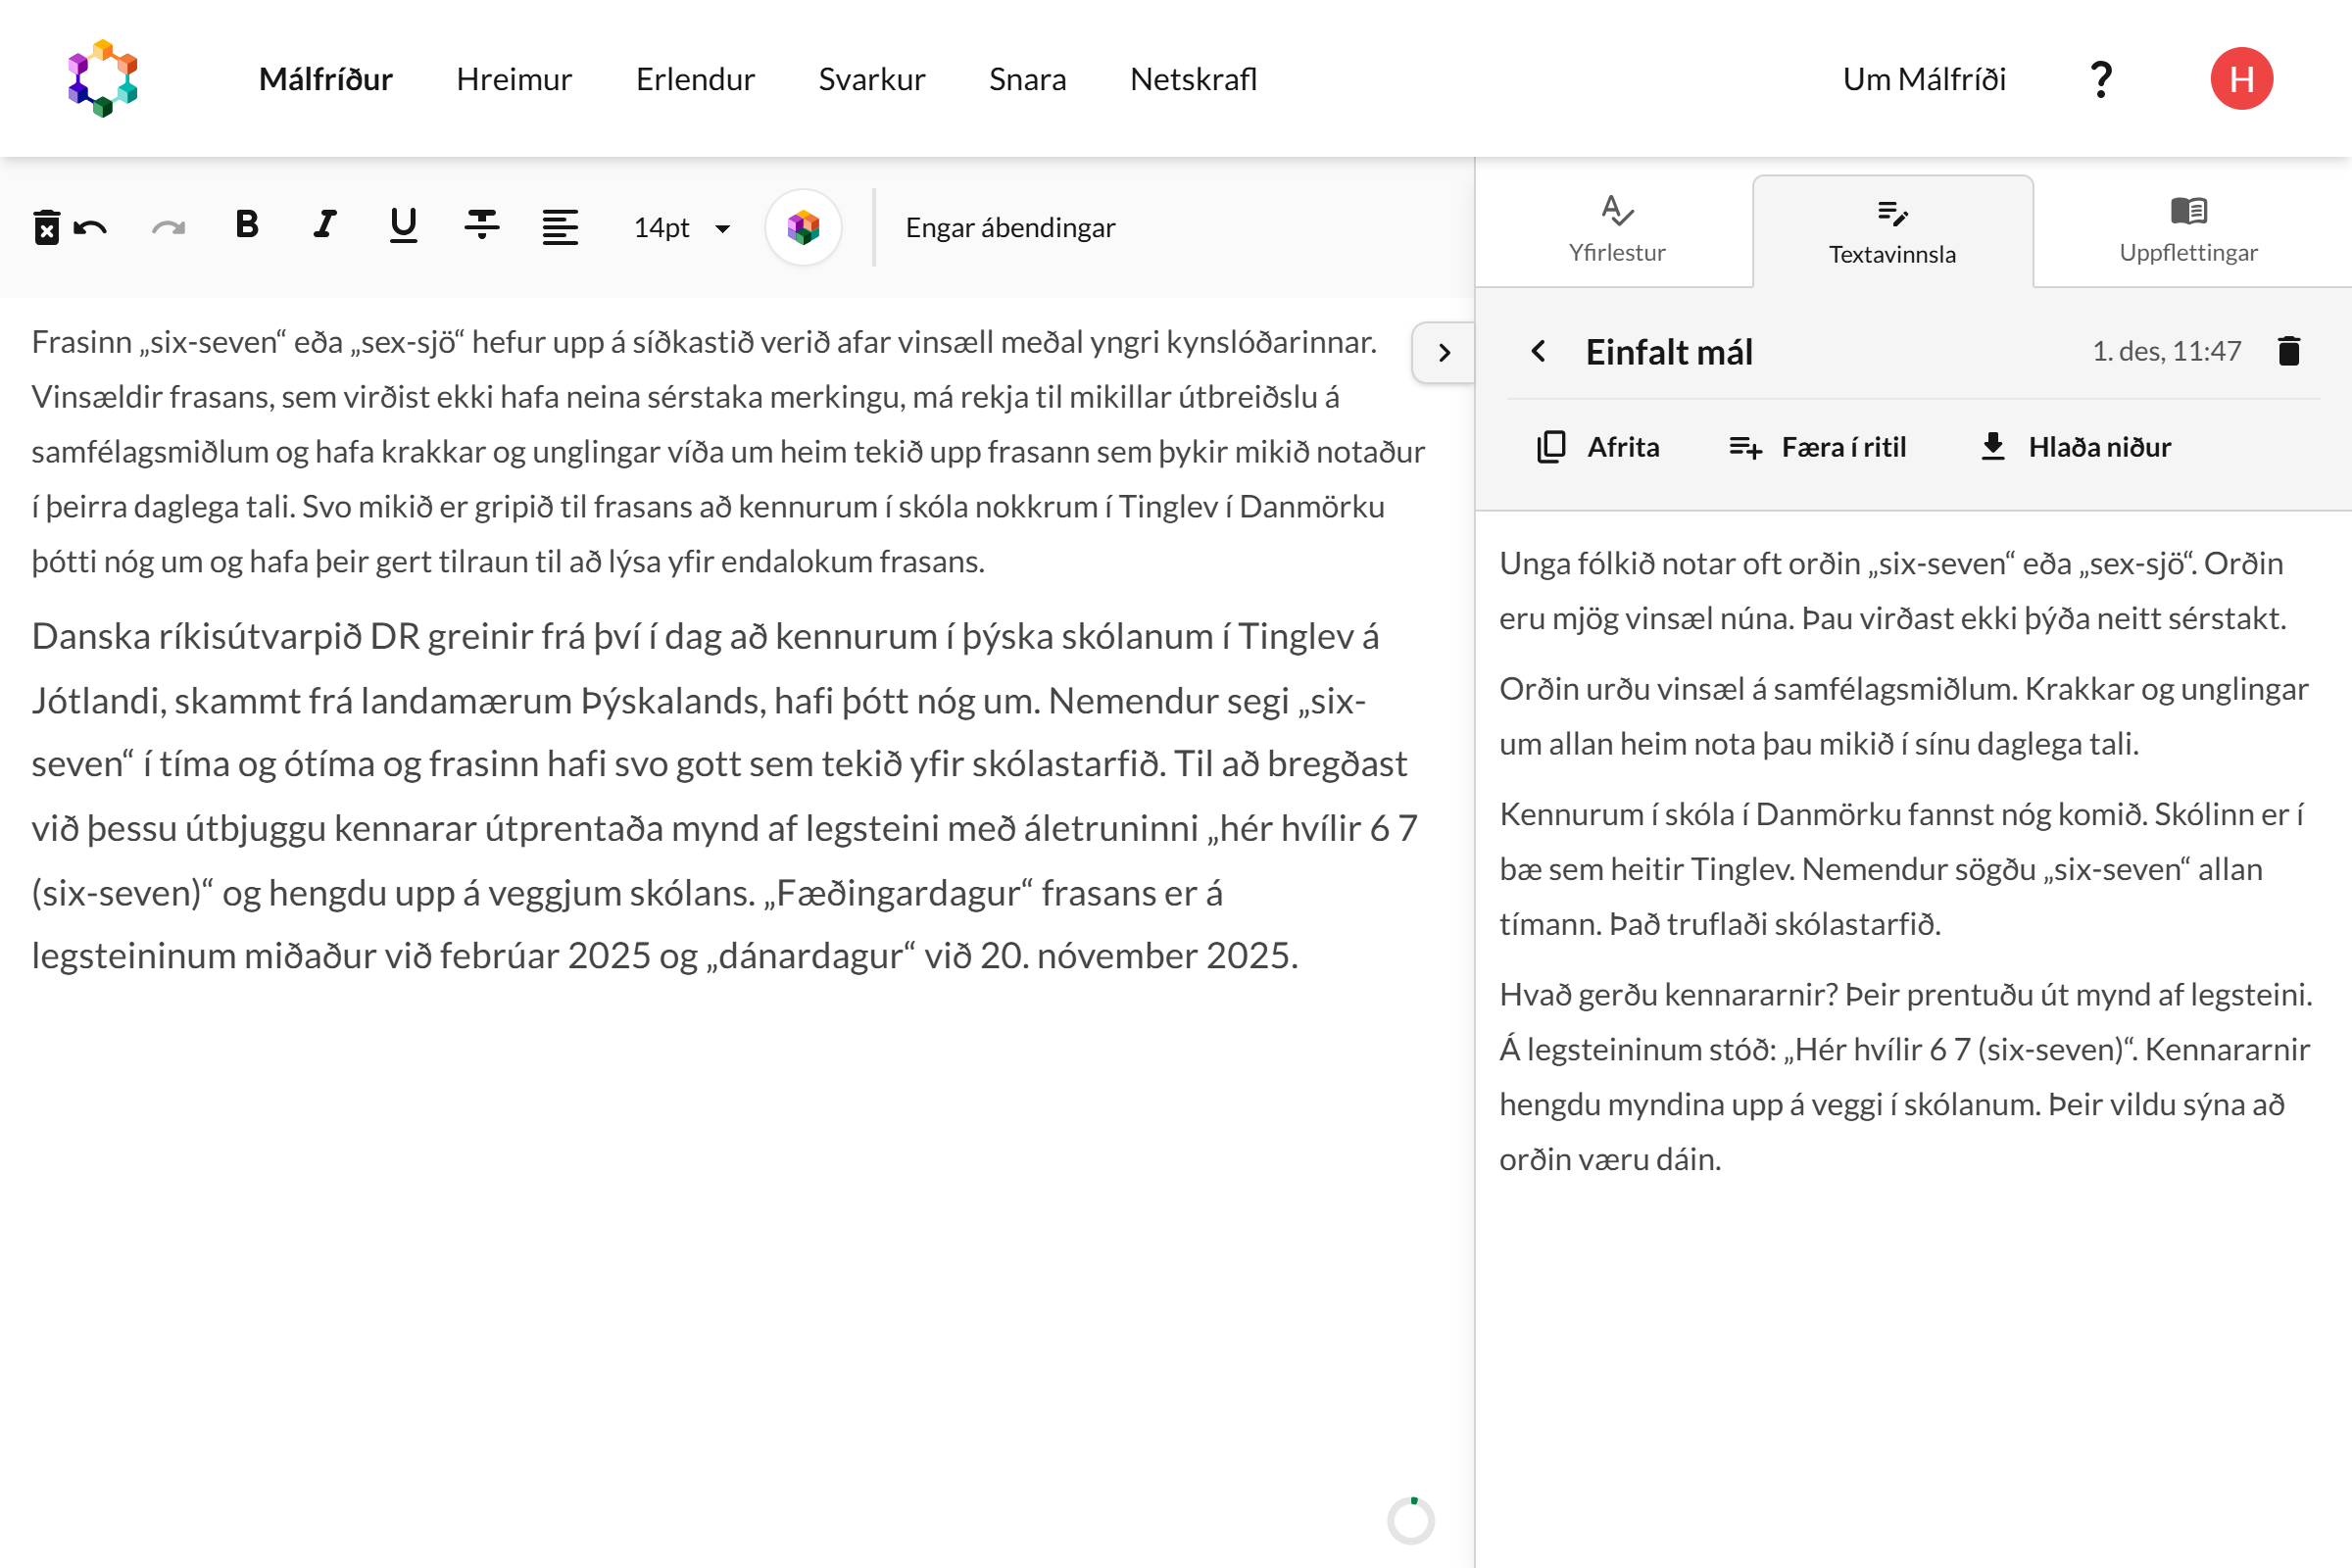This screenshot has width=2352, height=1568.
Task: Switch to the Yfirlestur tab
Action: [1616, 230]
